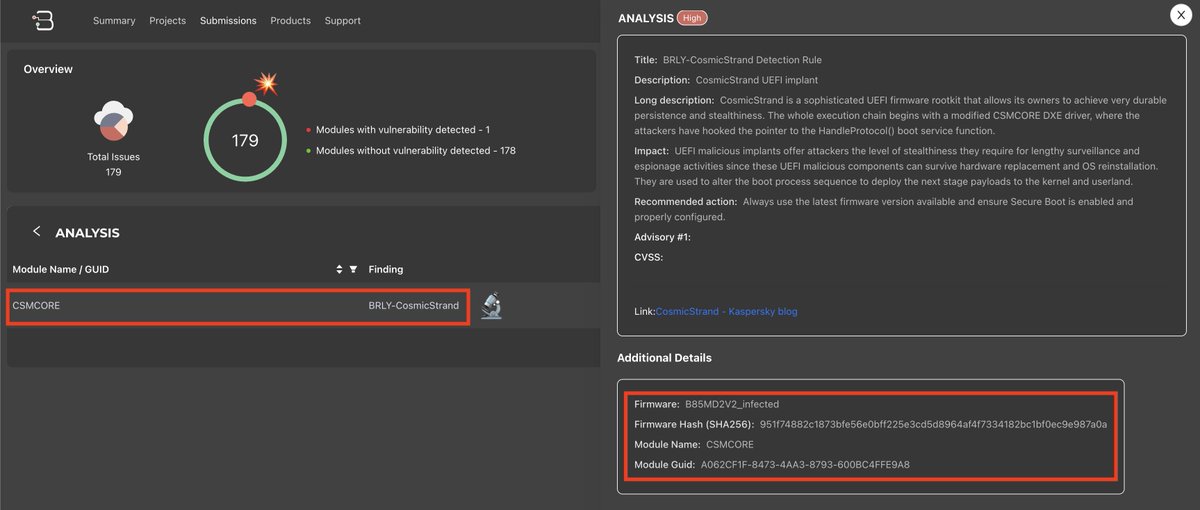Screen dimensions: 1200x510
Task: Open the Support menu item
Action: [x=343, y=20]
